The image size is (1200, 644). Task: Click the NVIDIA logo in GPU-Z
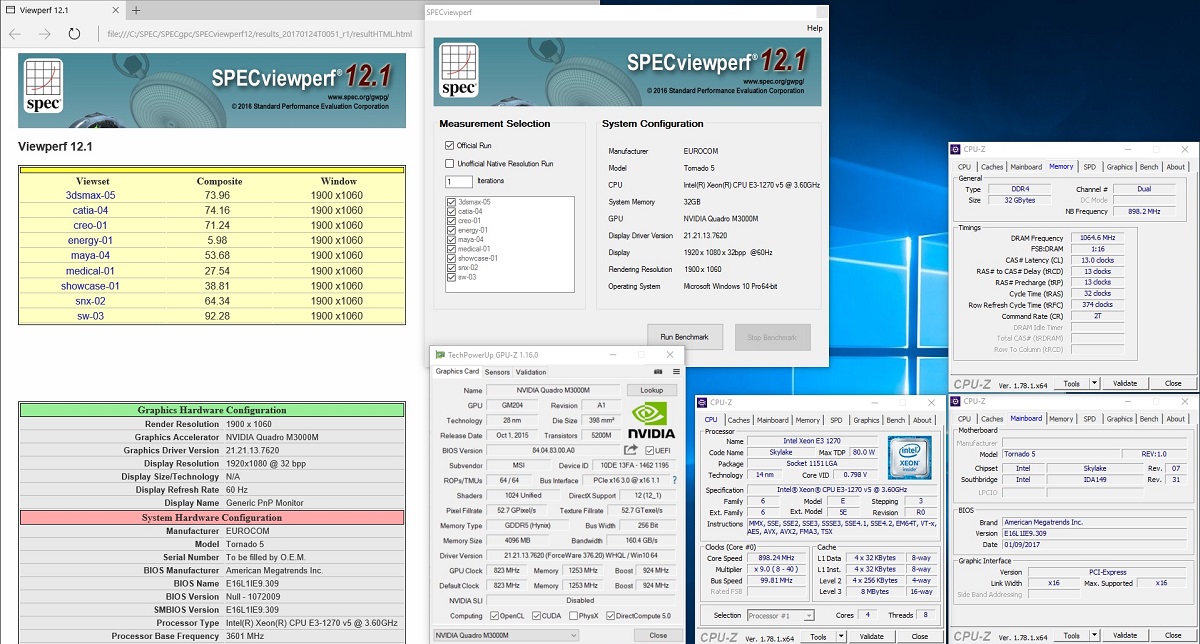[650, 420]
